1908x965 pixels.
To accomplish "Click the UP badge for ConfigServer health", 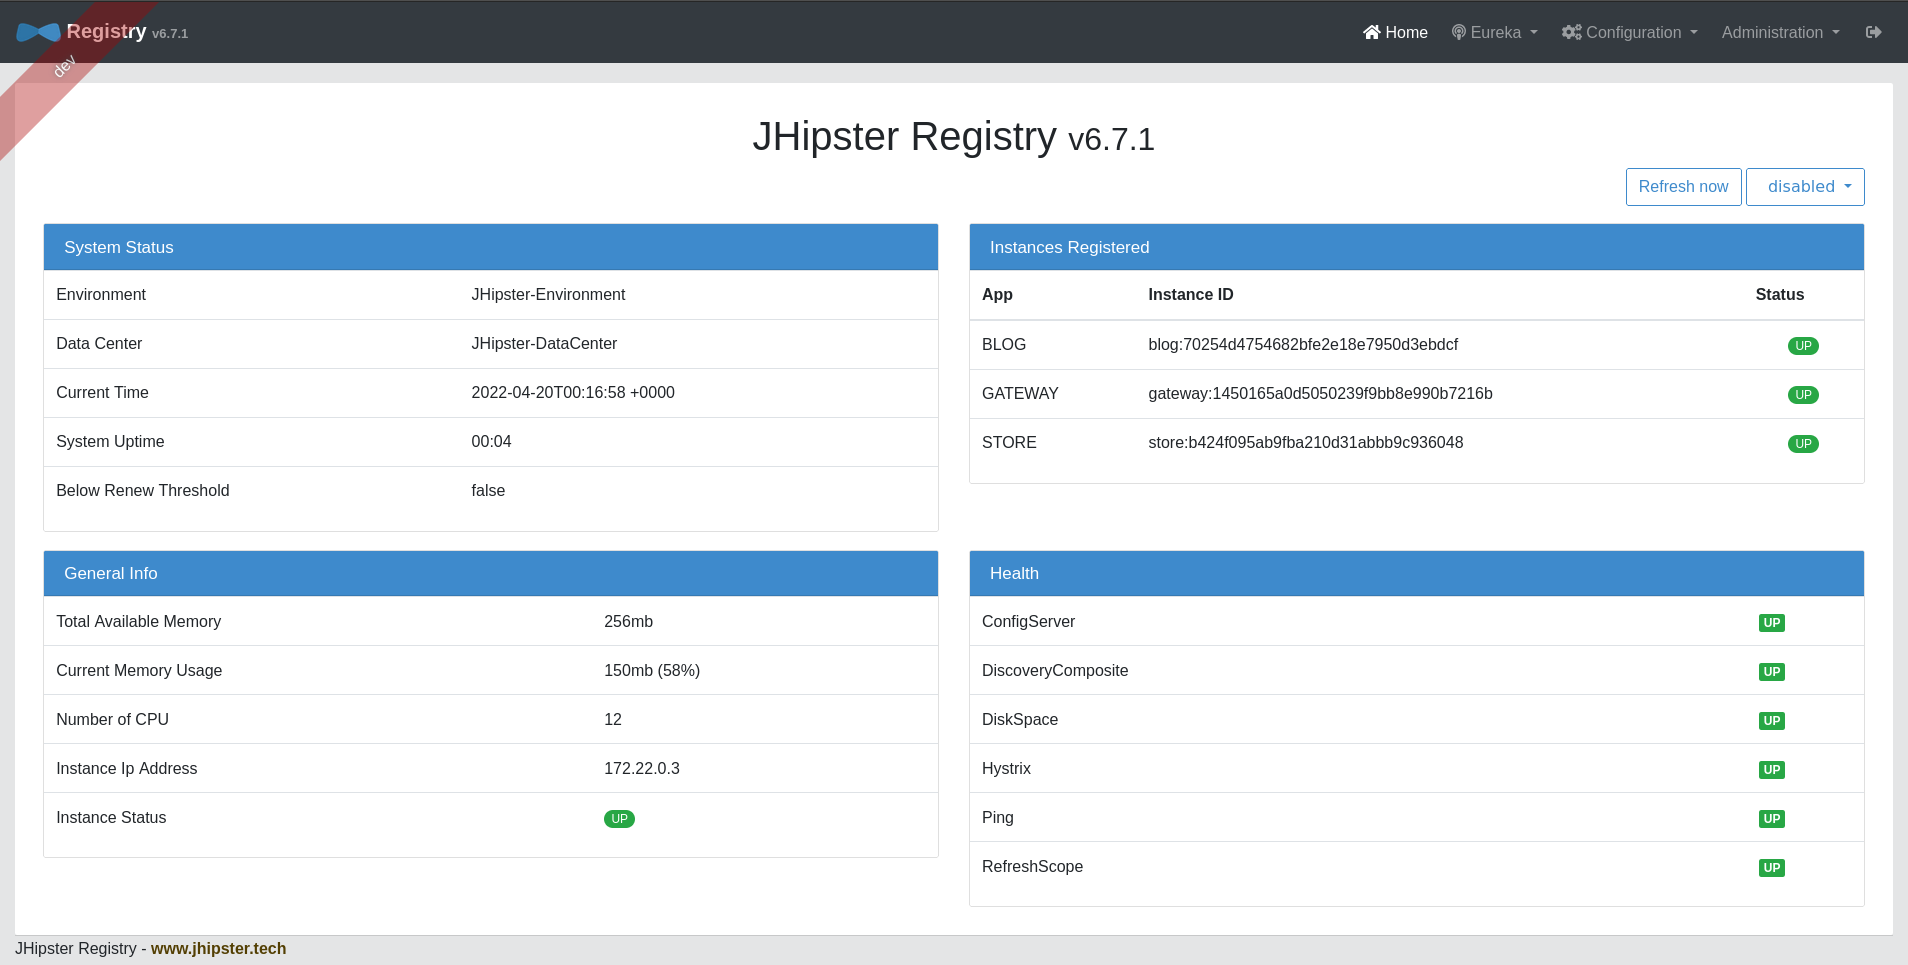I will point(1771,623).
